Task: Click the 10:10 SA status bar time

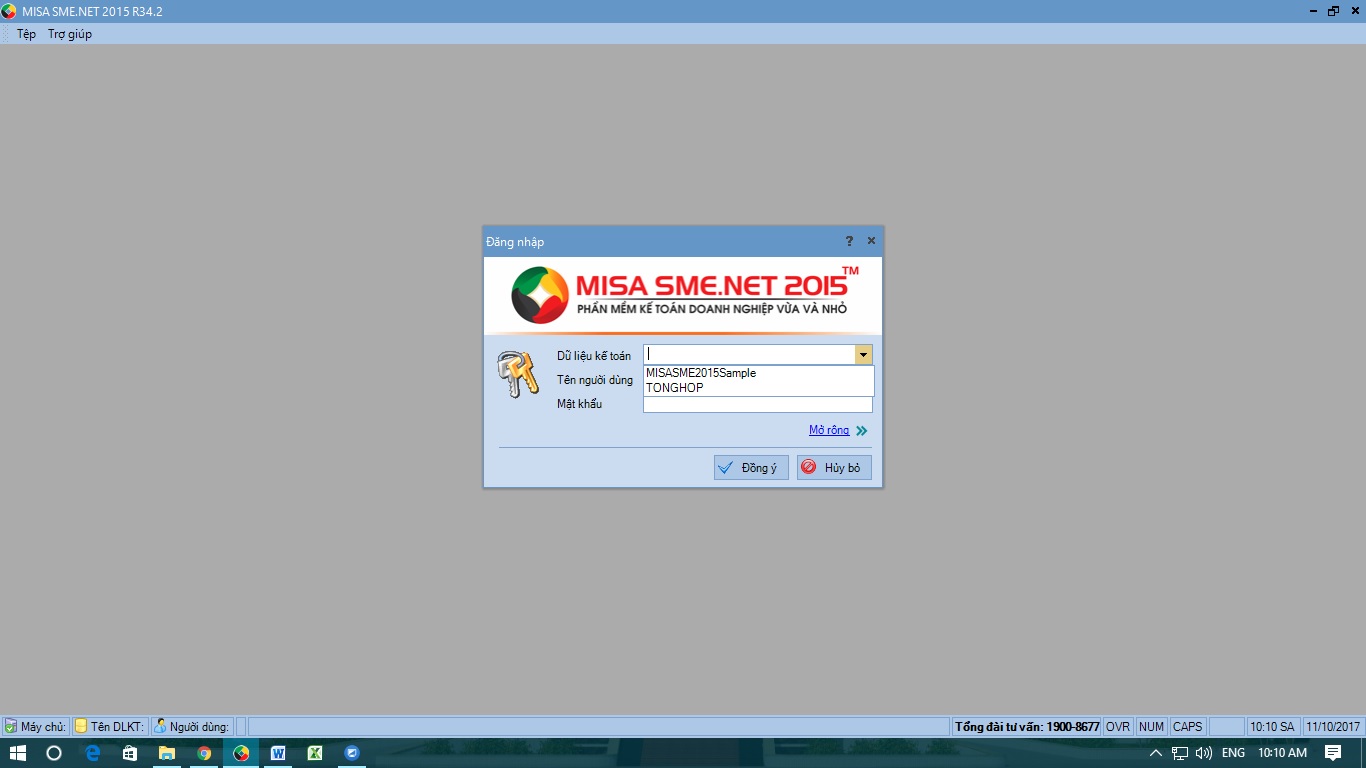Action: pyautogui.click(x=1272, y=727)
